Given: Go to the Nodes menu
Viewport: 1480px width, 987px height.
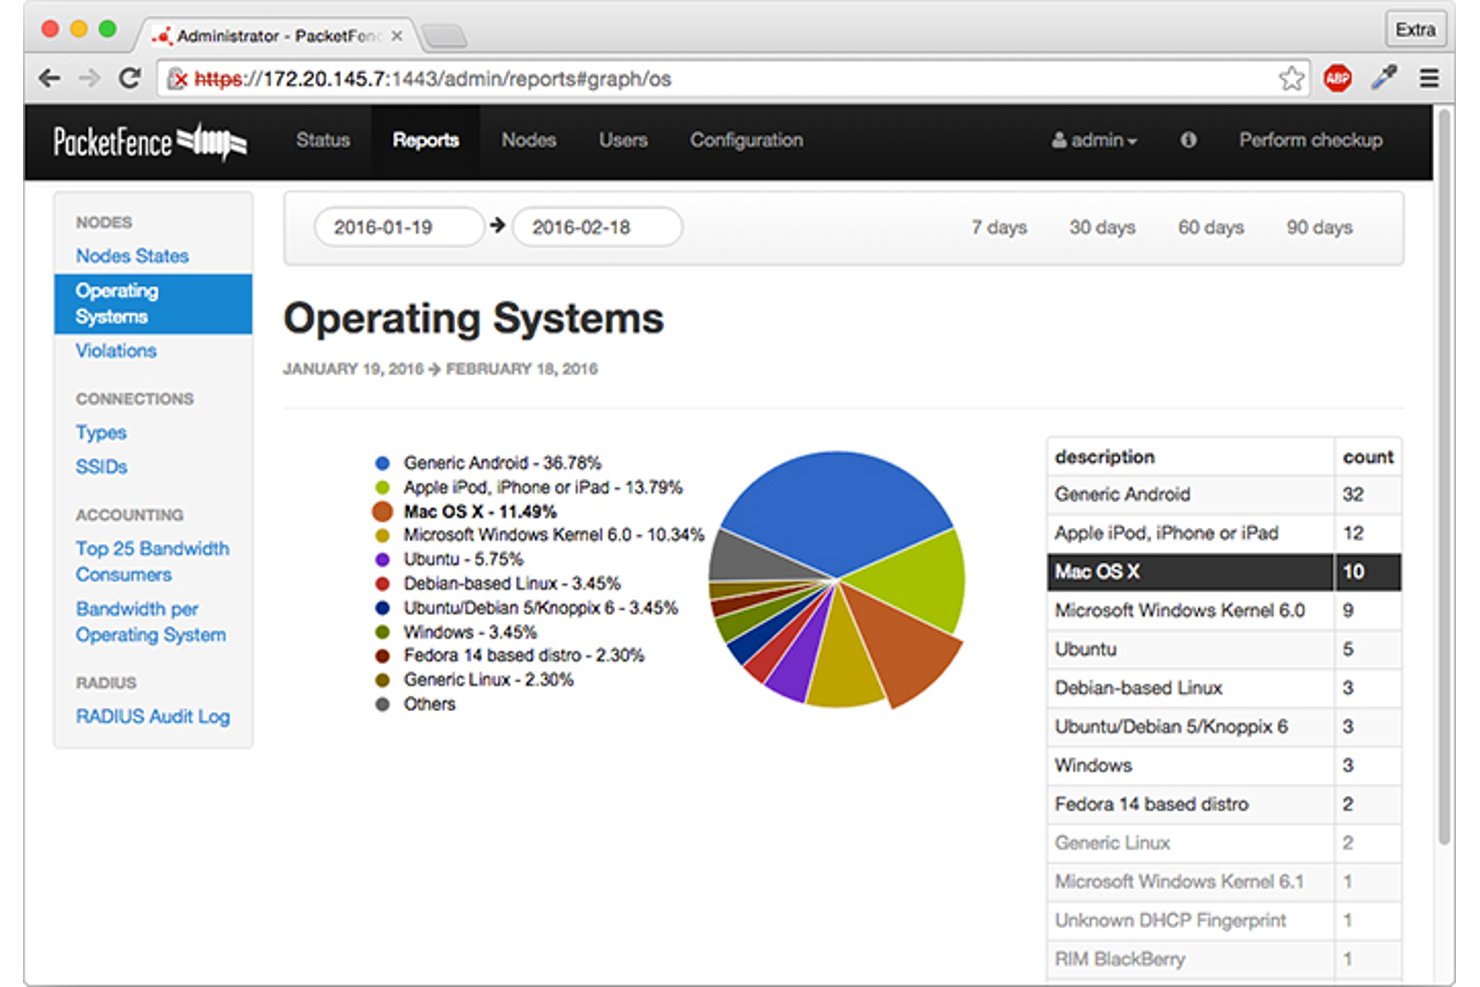Looking at the screenshot, I should click(x=529, y=140).
